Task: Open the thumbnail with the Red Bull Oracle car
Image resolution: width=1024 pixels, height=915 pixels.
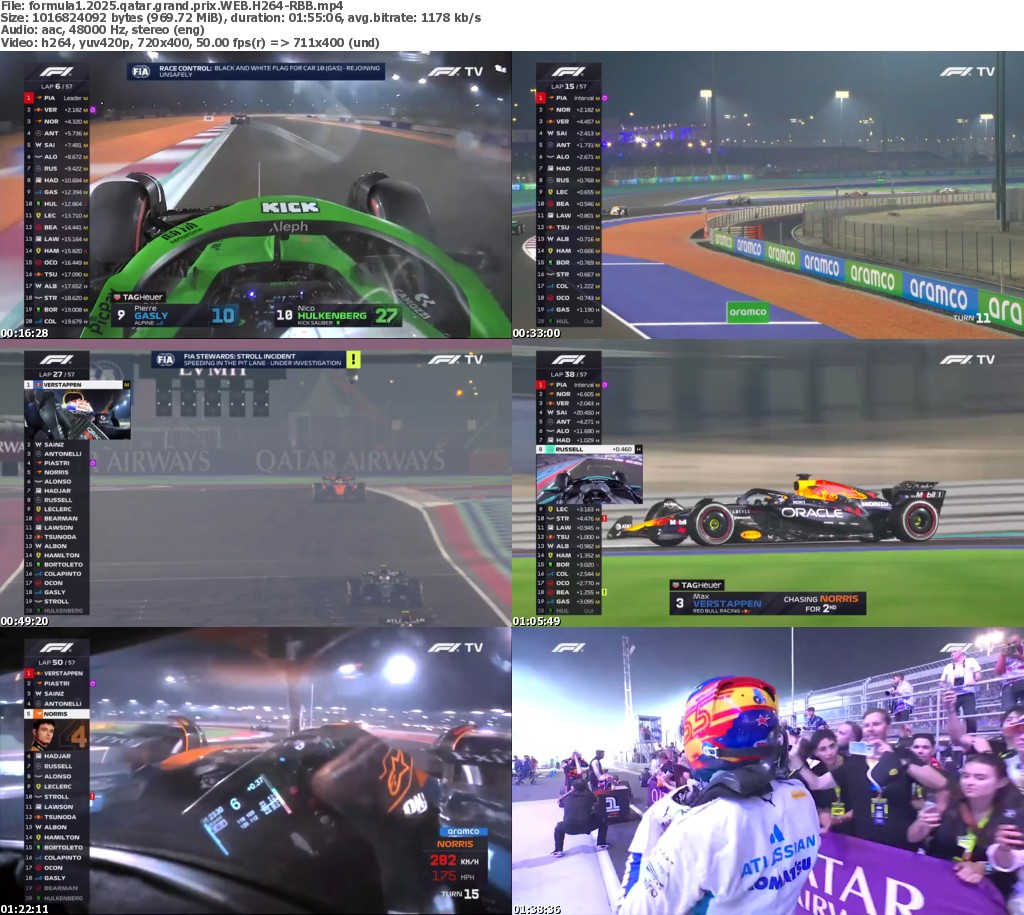Action: pos(768,483)
